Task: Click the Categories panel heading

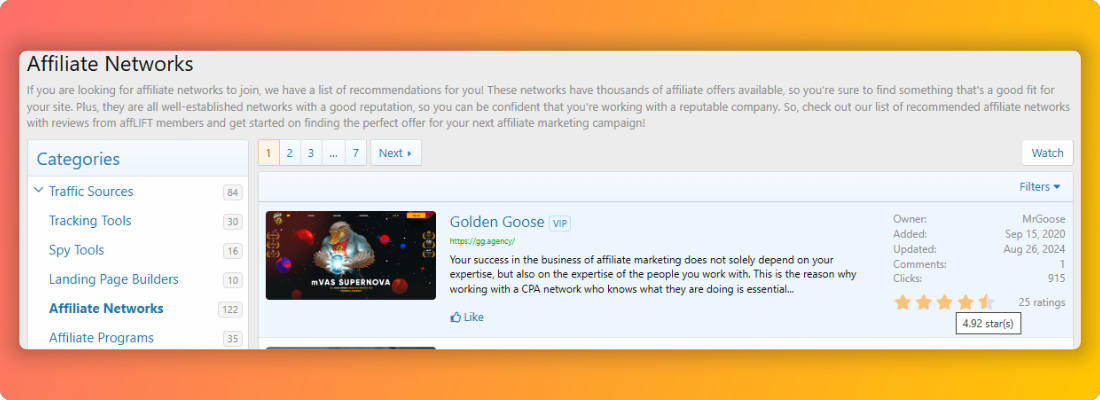Action: (79, 159)
